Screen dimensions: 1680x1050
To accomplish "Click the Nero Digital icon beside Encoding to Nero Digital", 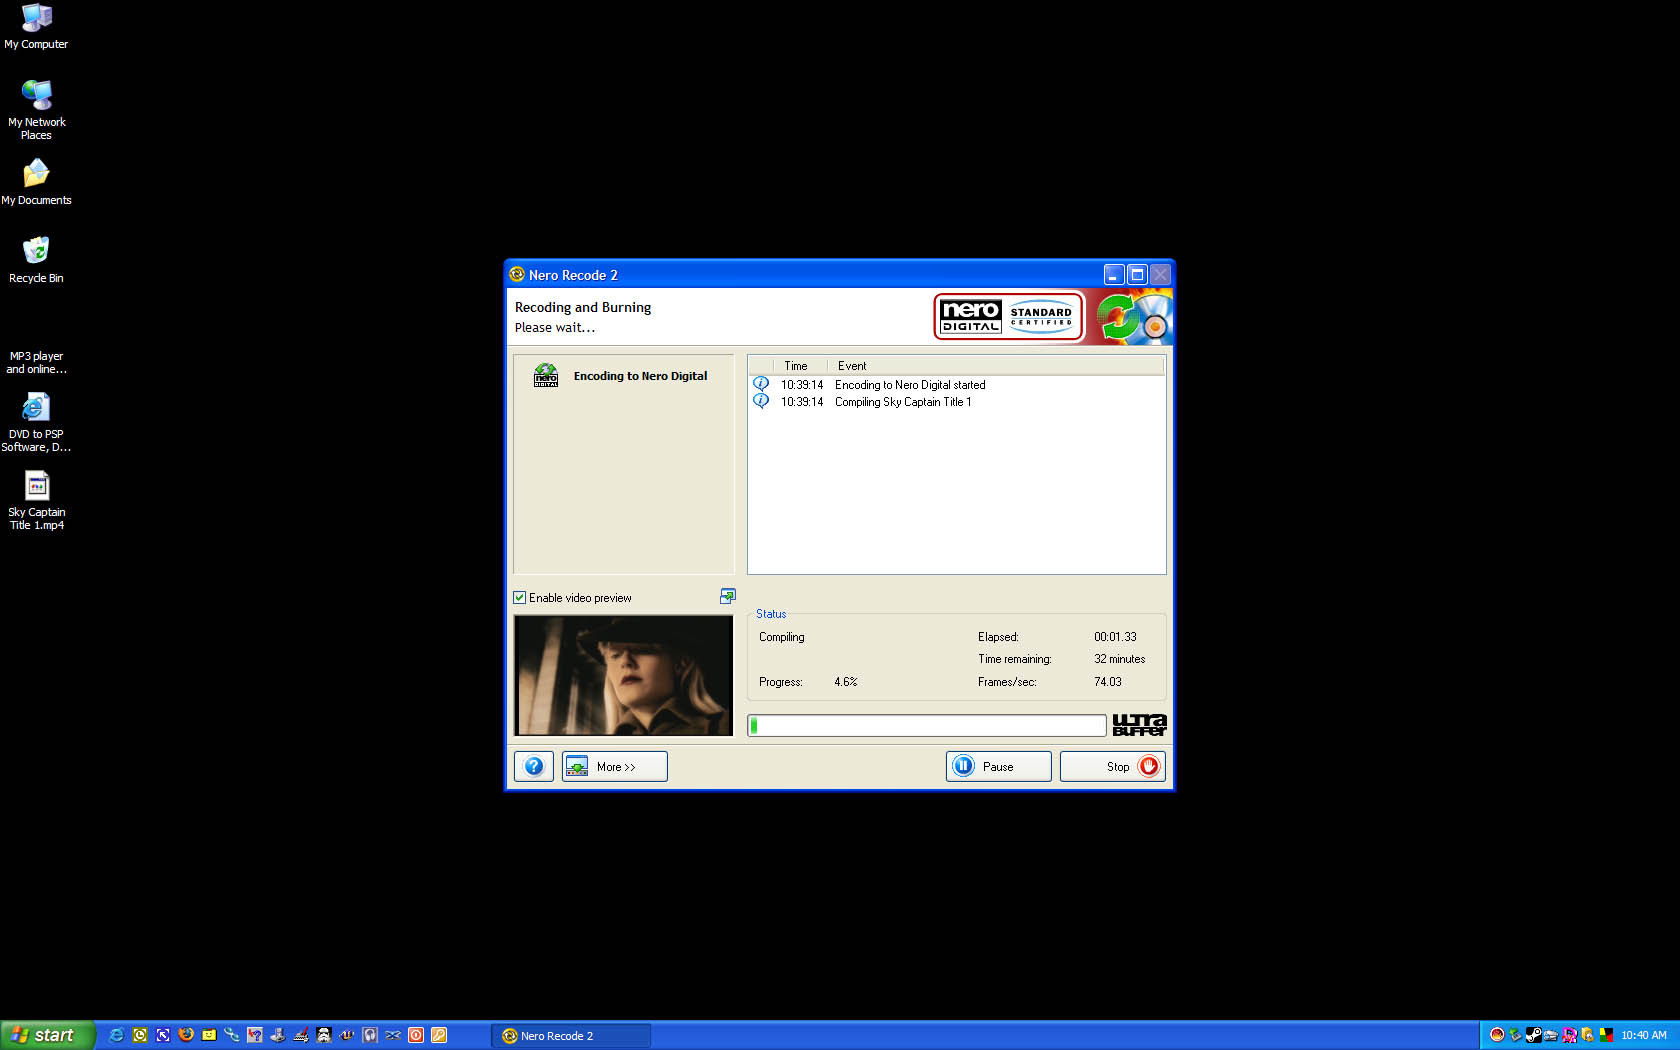I will point(546,375).
